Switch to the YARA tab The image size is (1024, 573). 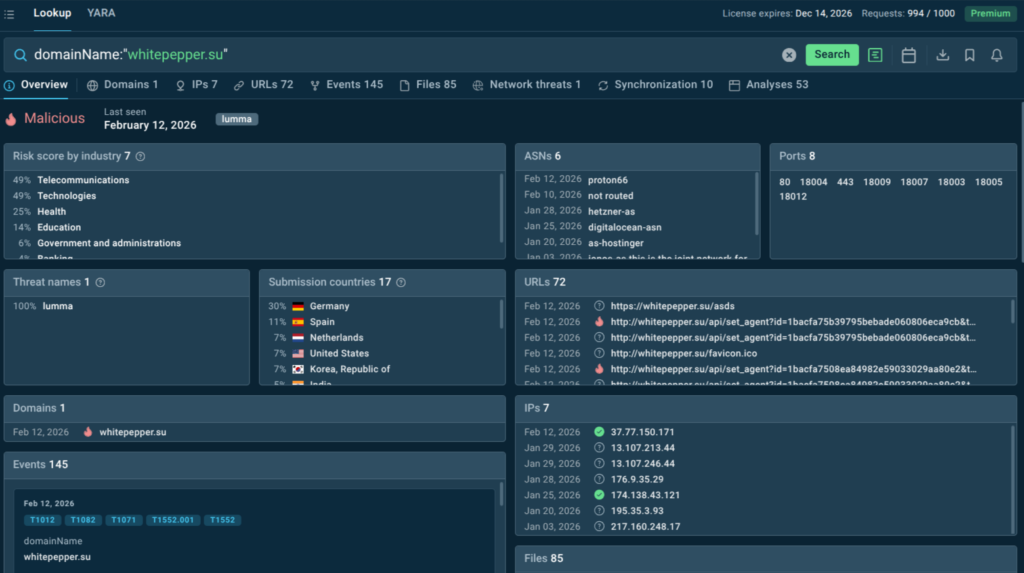click(101, 13)
